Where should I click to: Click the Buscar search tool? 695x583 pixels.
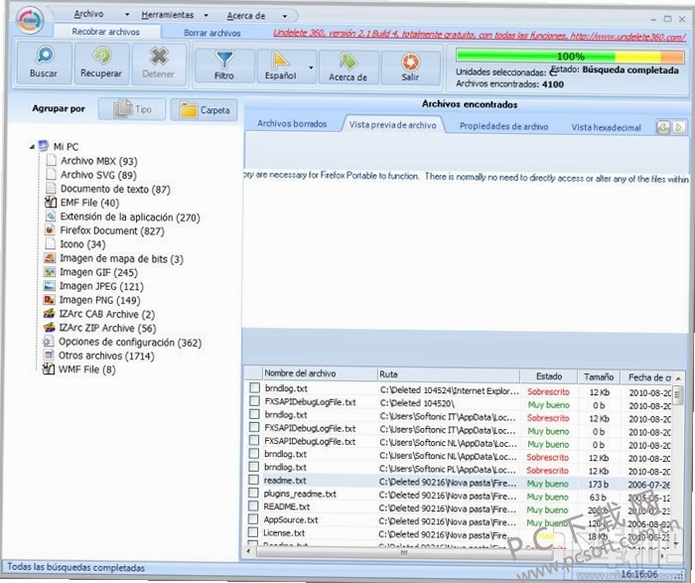44,63
